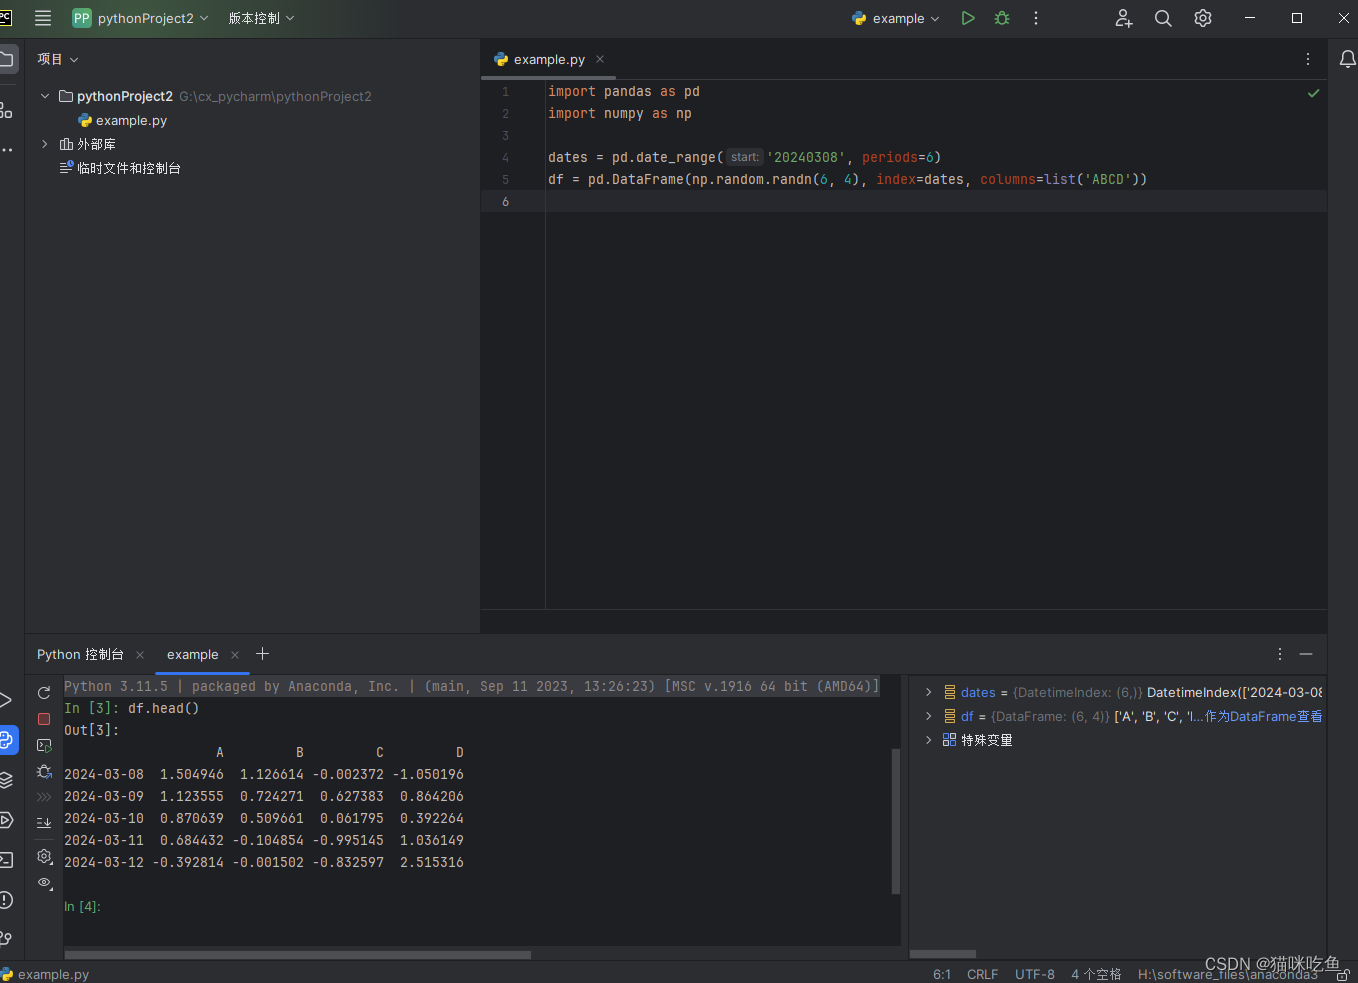Click example.py breadcrumb in status bar
Screen dimensions: 1358x983
[46, 974]
